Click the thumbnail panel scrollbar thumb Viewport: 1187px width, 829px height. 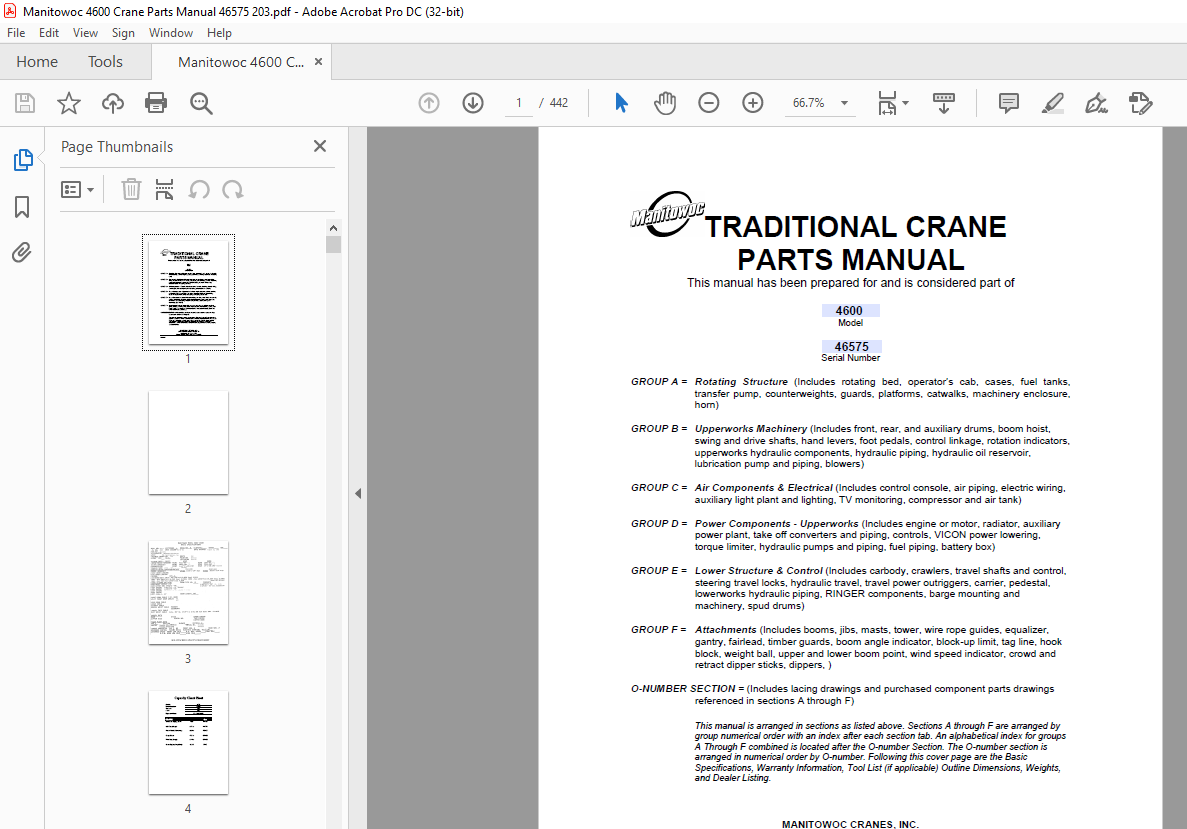click(x=333, y=245)
